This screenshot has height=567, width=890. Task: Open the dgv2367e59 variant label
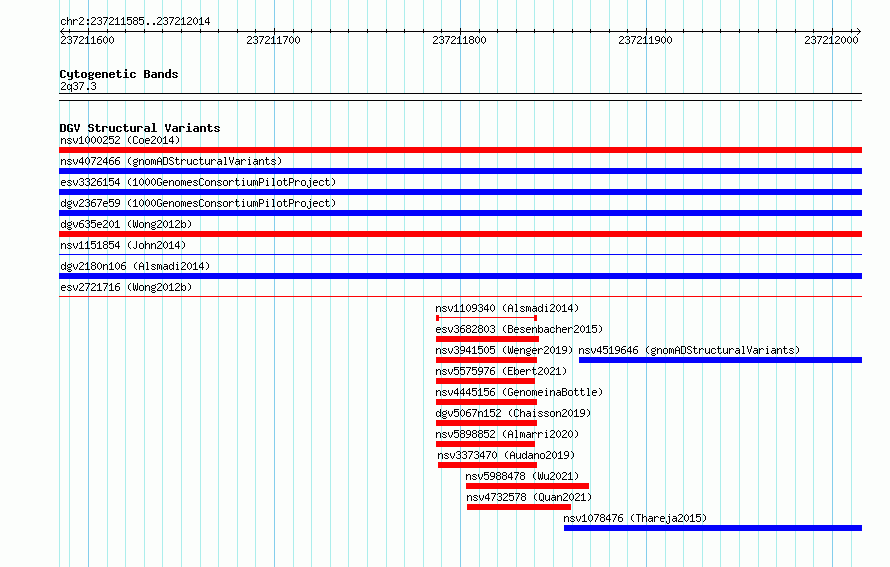198,203
